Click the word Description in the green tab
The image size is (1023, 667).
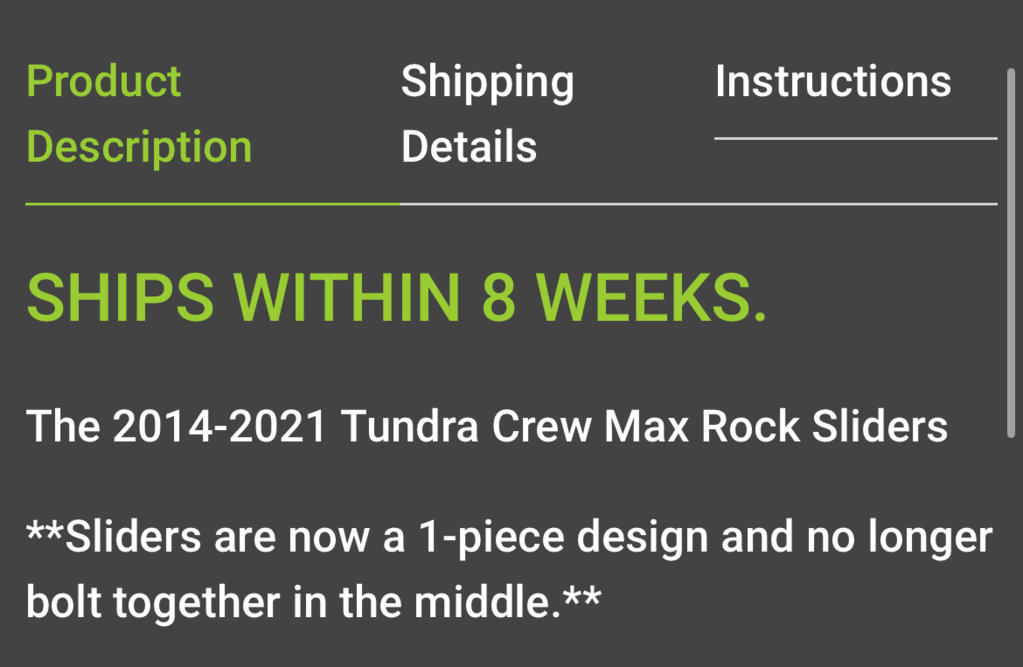point(139,147)
